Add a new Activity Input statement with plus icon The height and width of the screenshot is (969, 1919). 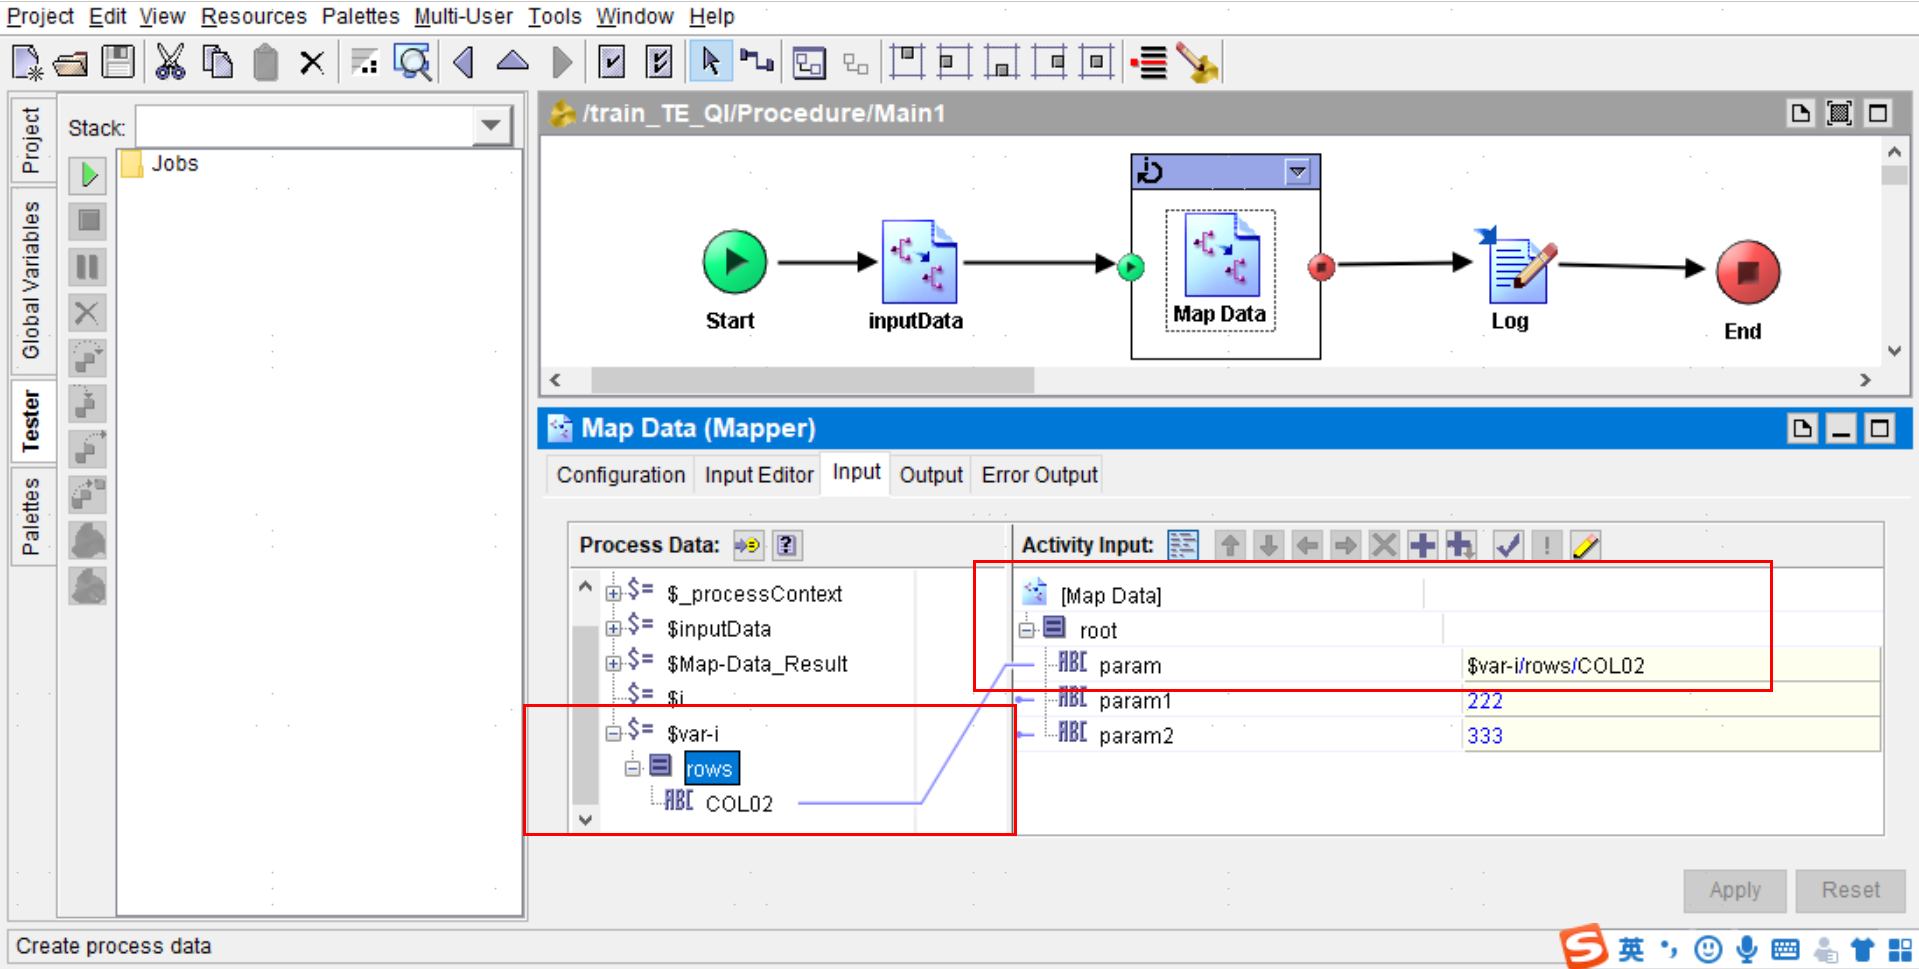click(x=1422, y=545)
